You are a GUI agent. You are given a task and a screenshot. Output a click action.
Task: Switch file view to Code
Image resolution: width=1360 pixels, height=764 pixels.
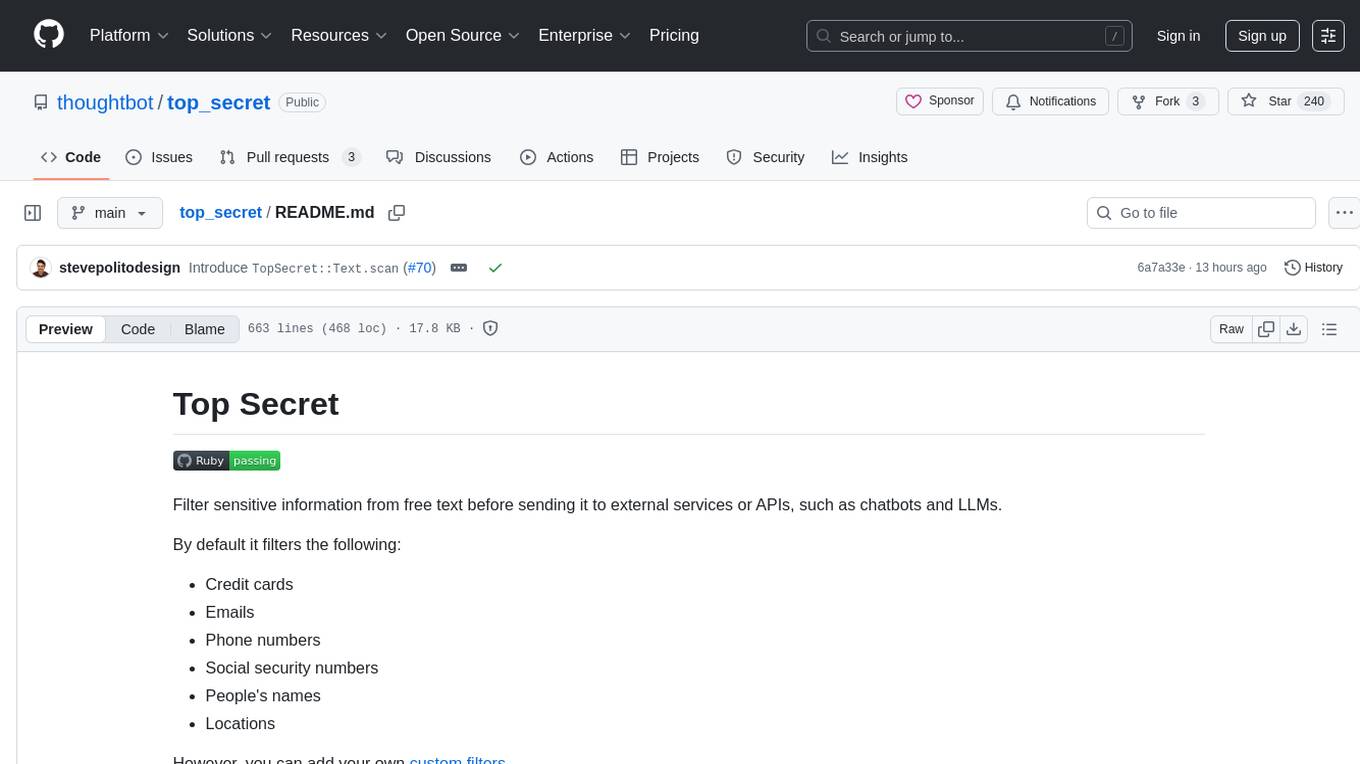[138, 329]
